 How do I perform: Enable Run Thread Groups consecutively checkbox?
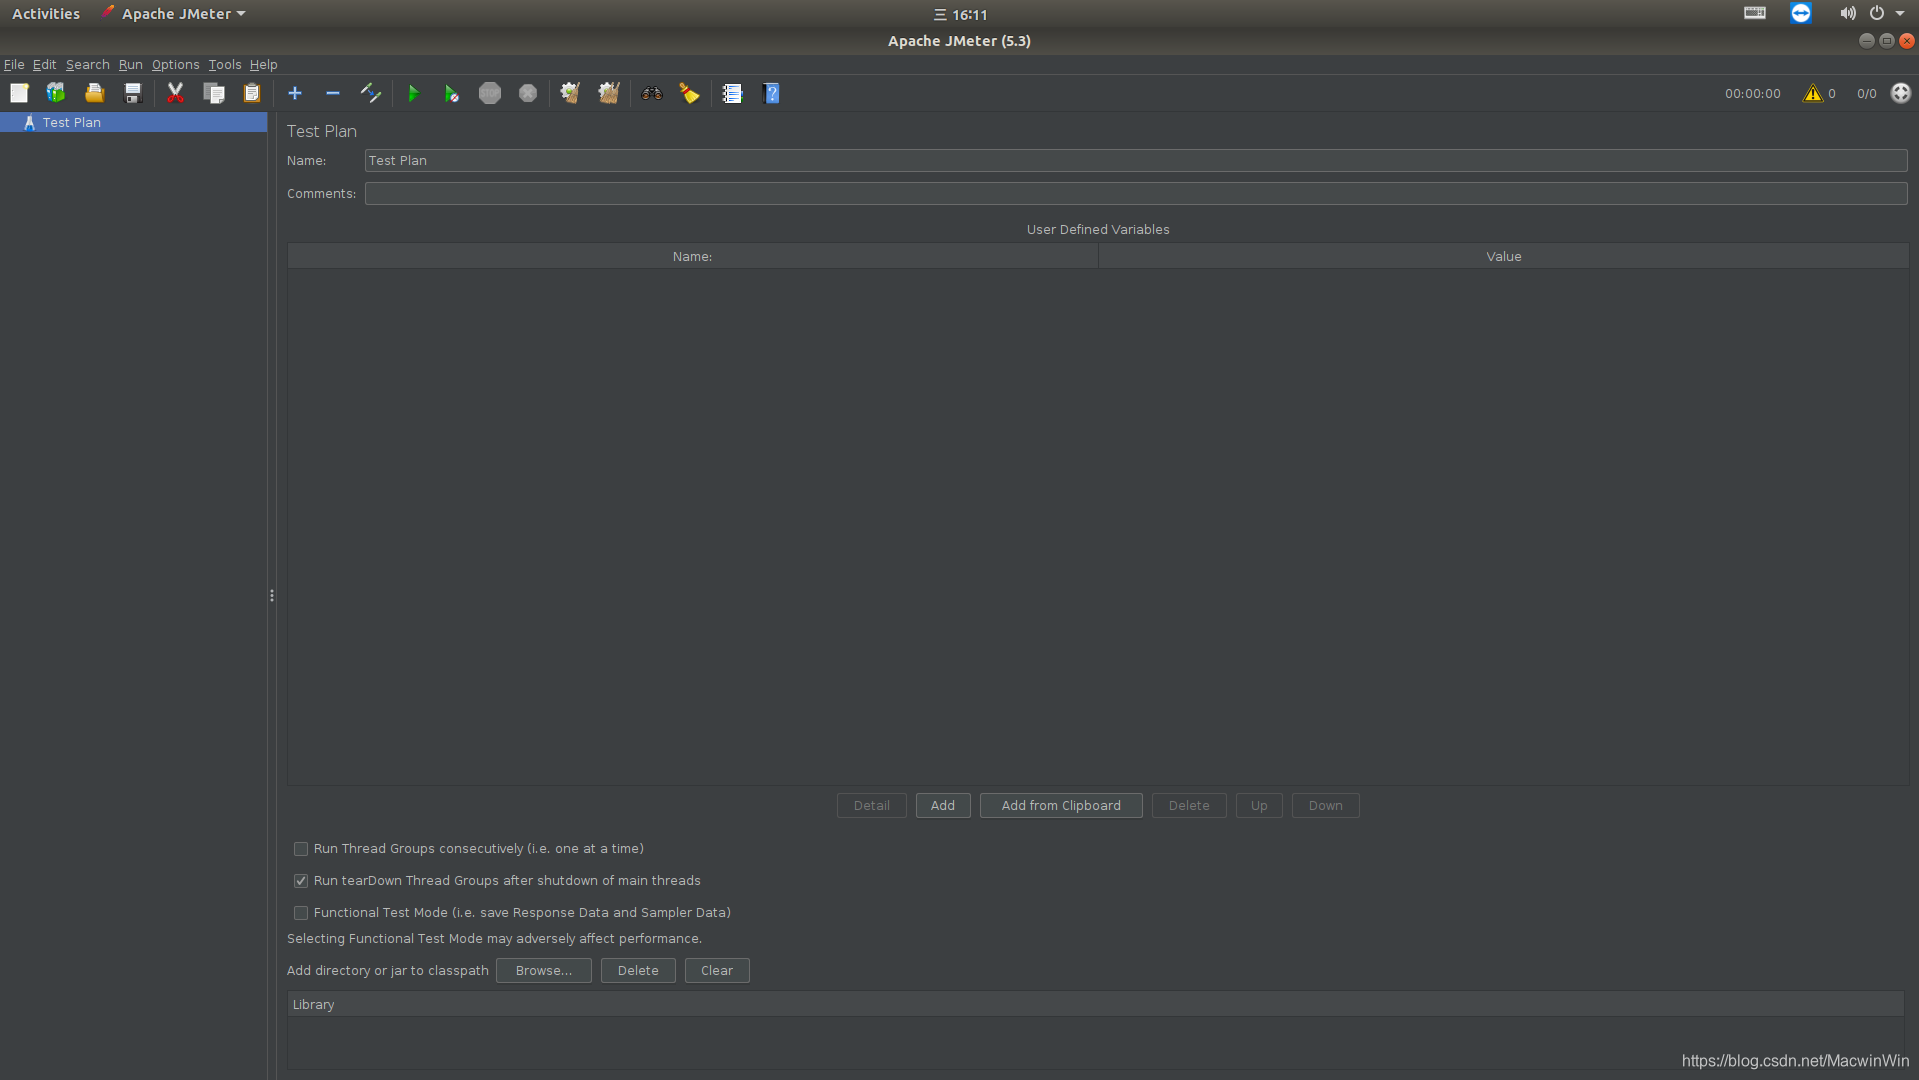[x=300, y=849]
